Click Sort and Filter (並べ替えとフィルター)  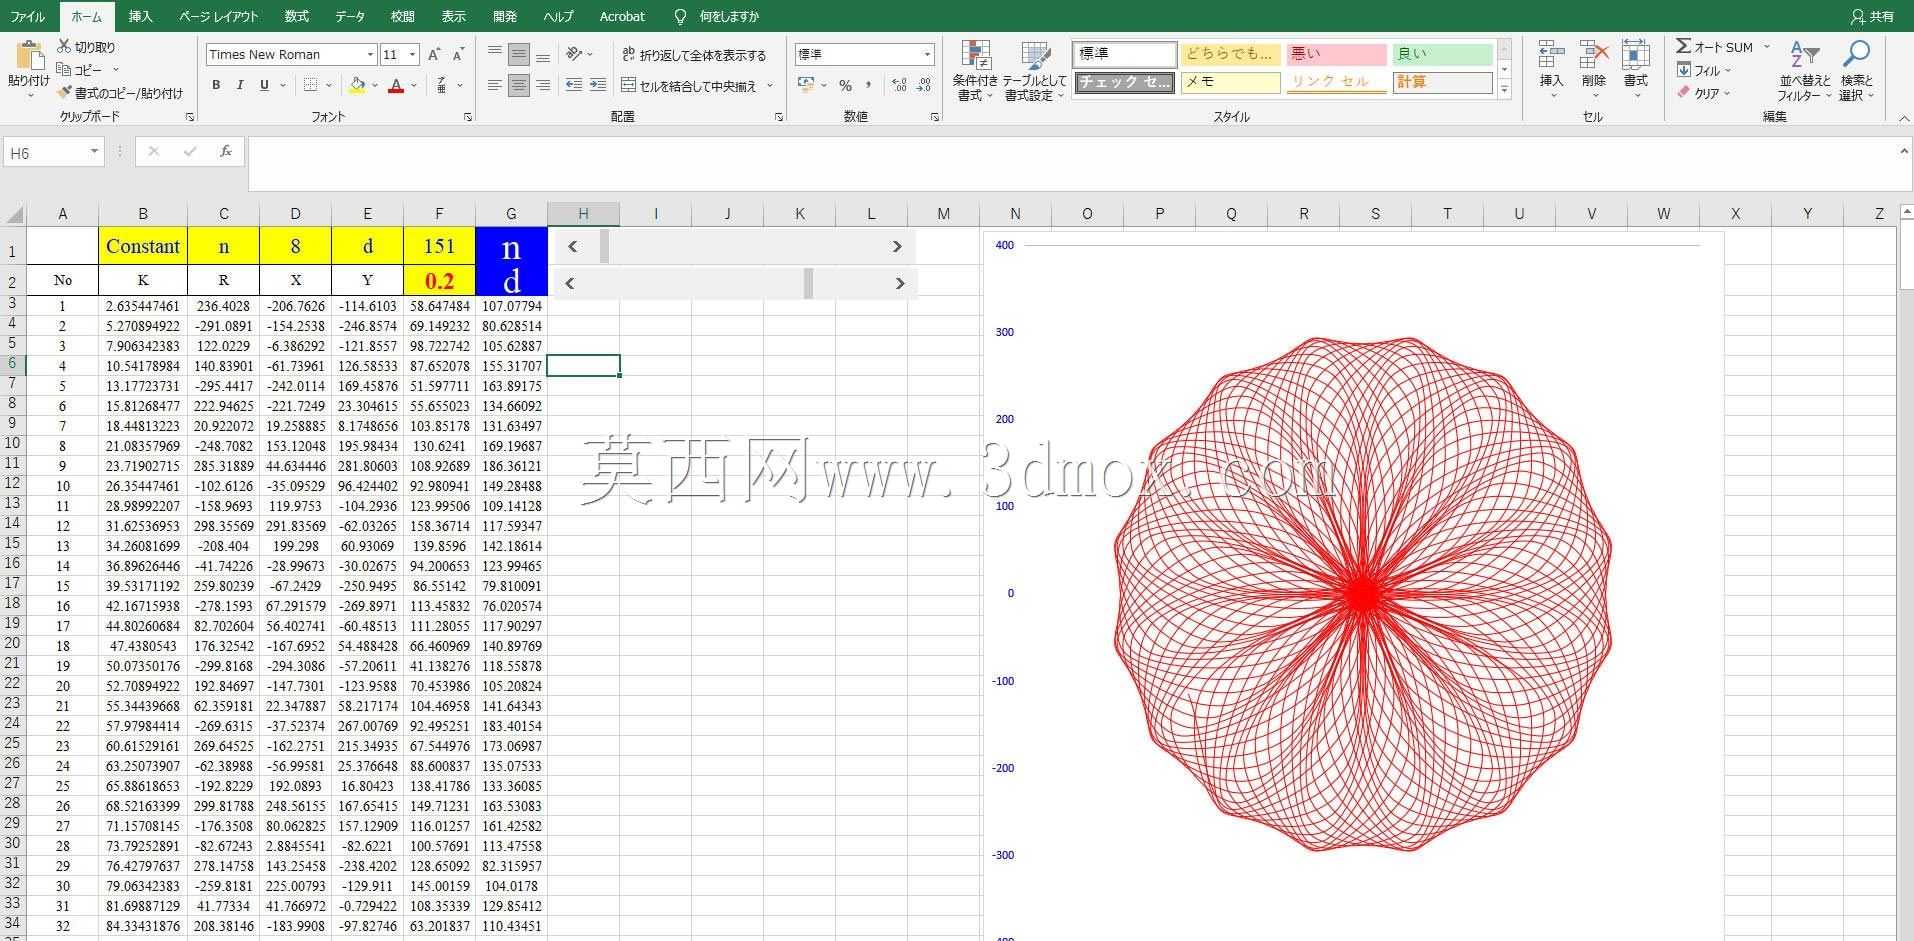pyautogui.click(x=1804, y=72)
